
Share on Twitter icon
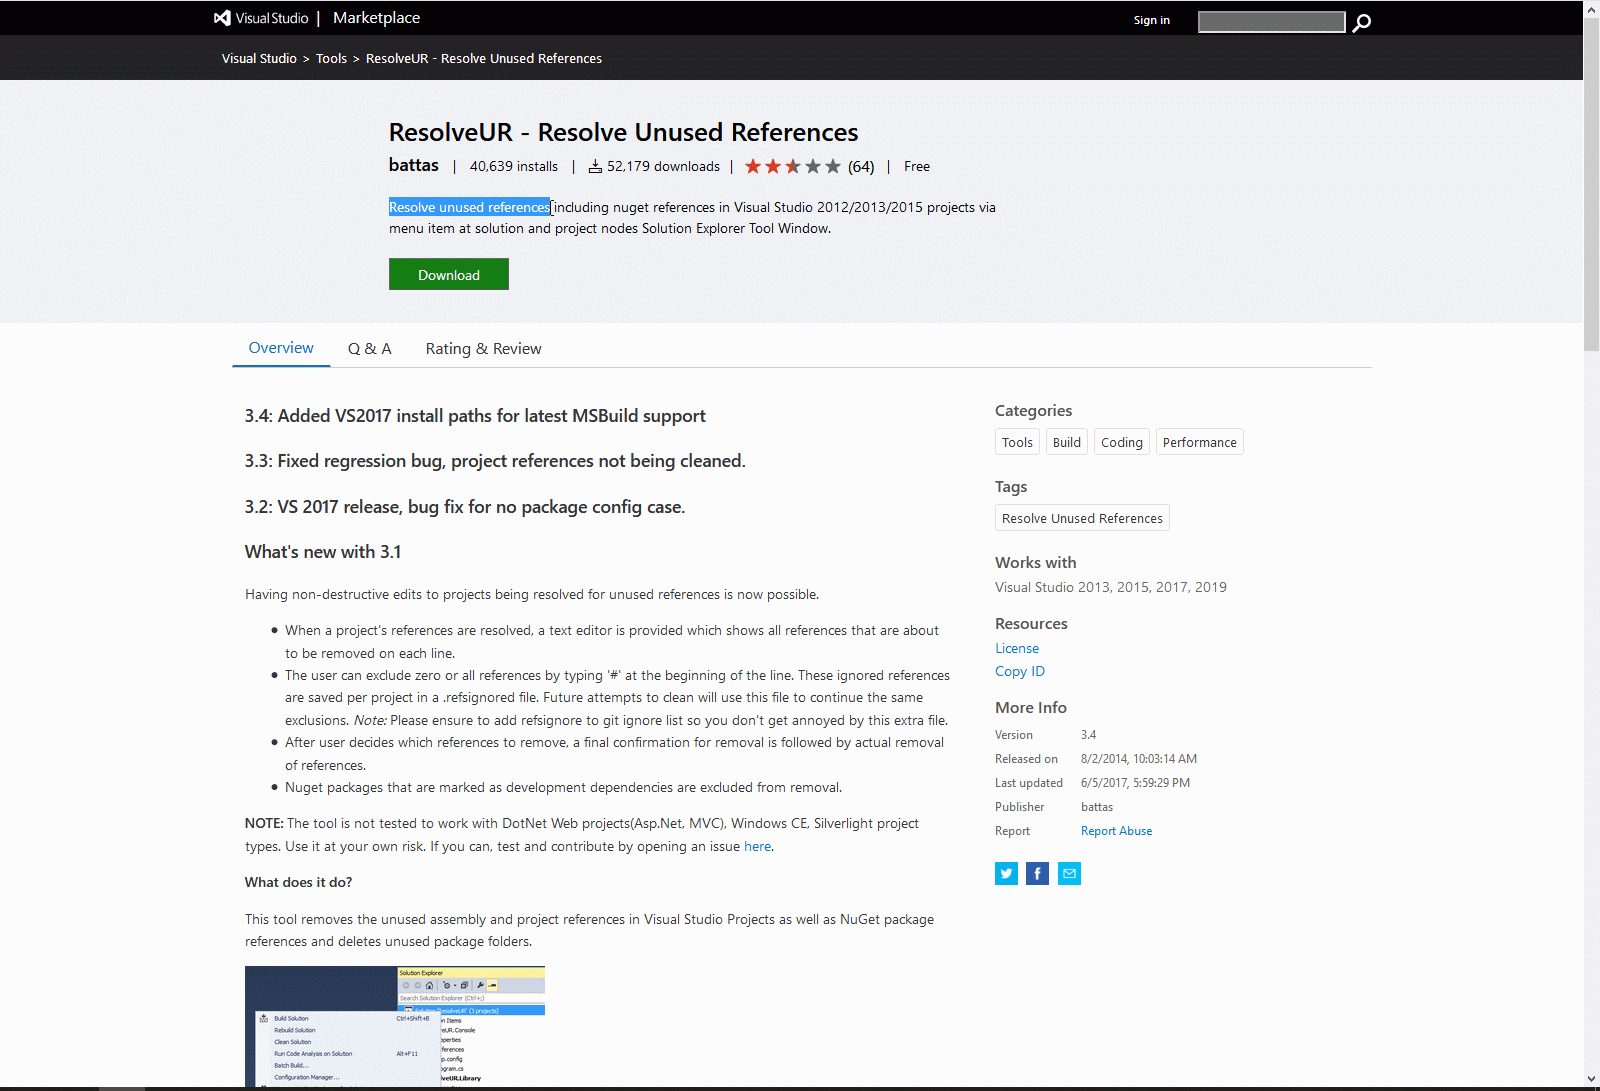pyautogui.click(x=1006, y=874)
